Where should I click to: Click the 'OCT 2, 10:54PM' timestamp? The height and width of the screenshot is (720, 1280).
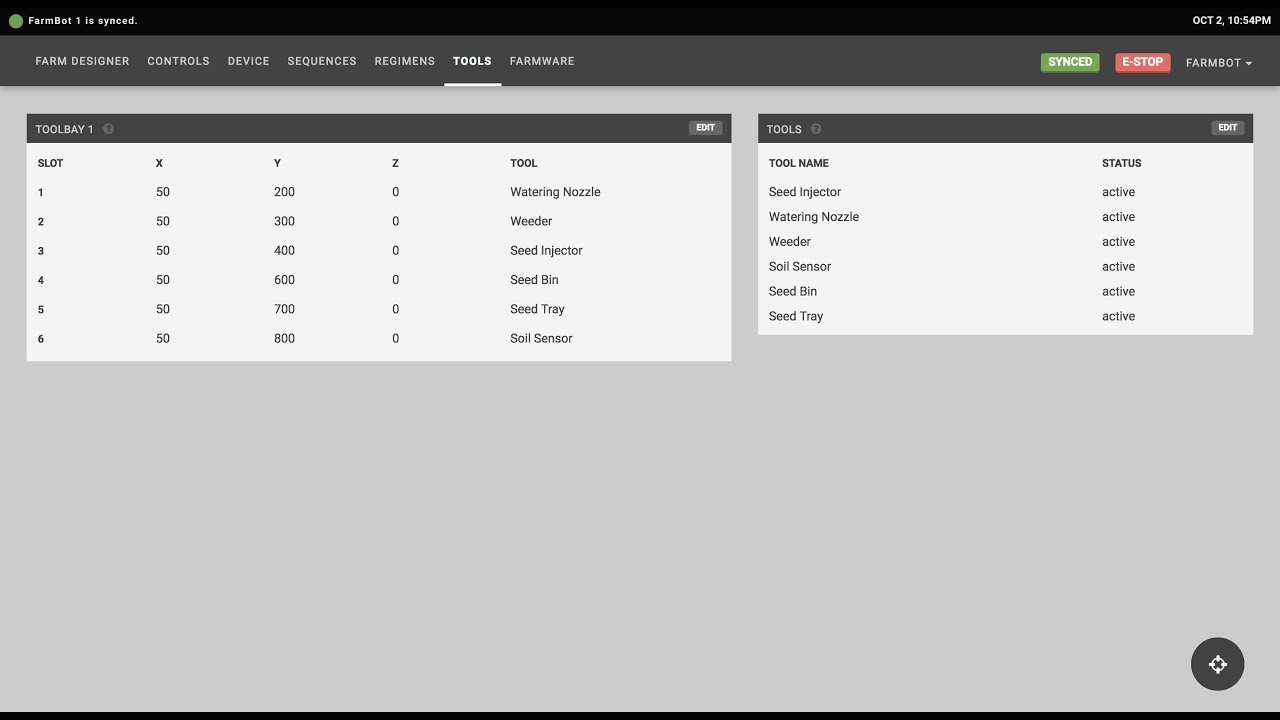coord(1231,21)
